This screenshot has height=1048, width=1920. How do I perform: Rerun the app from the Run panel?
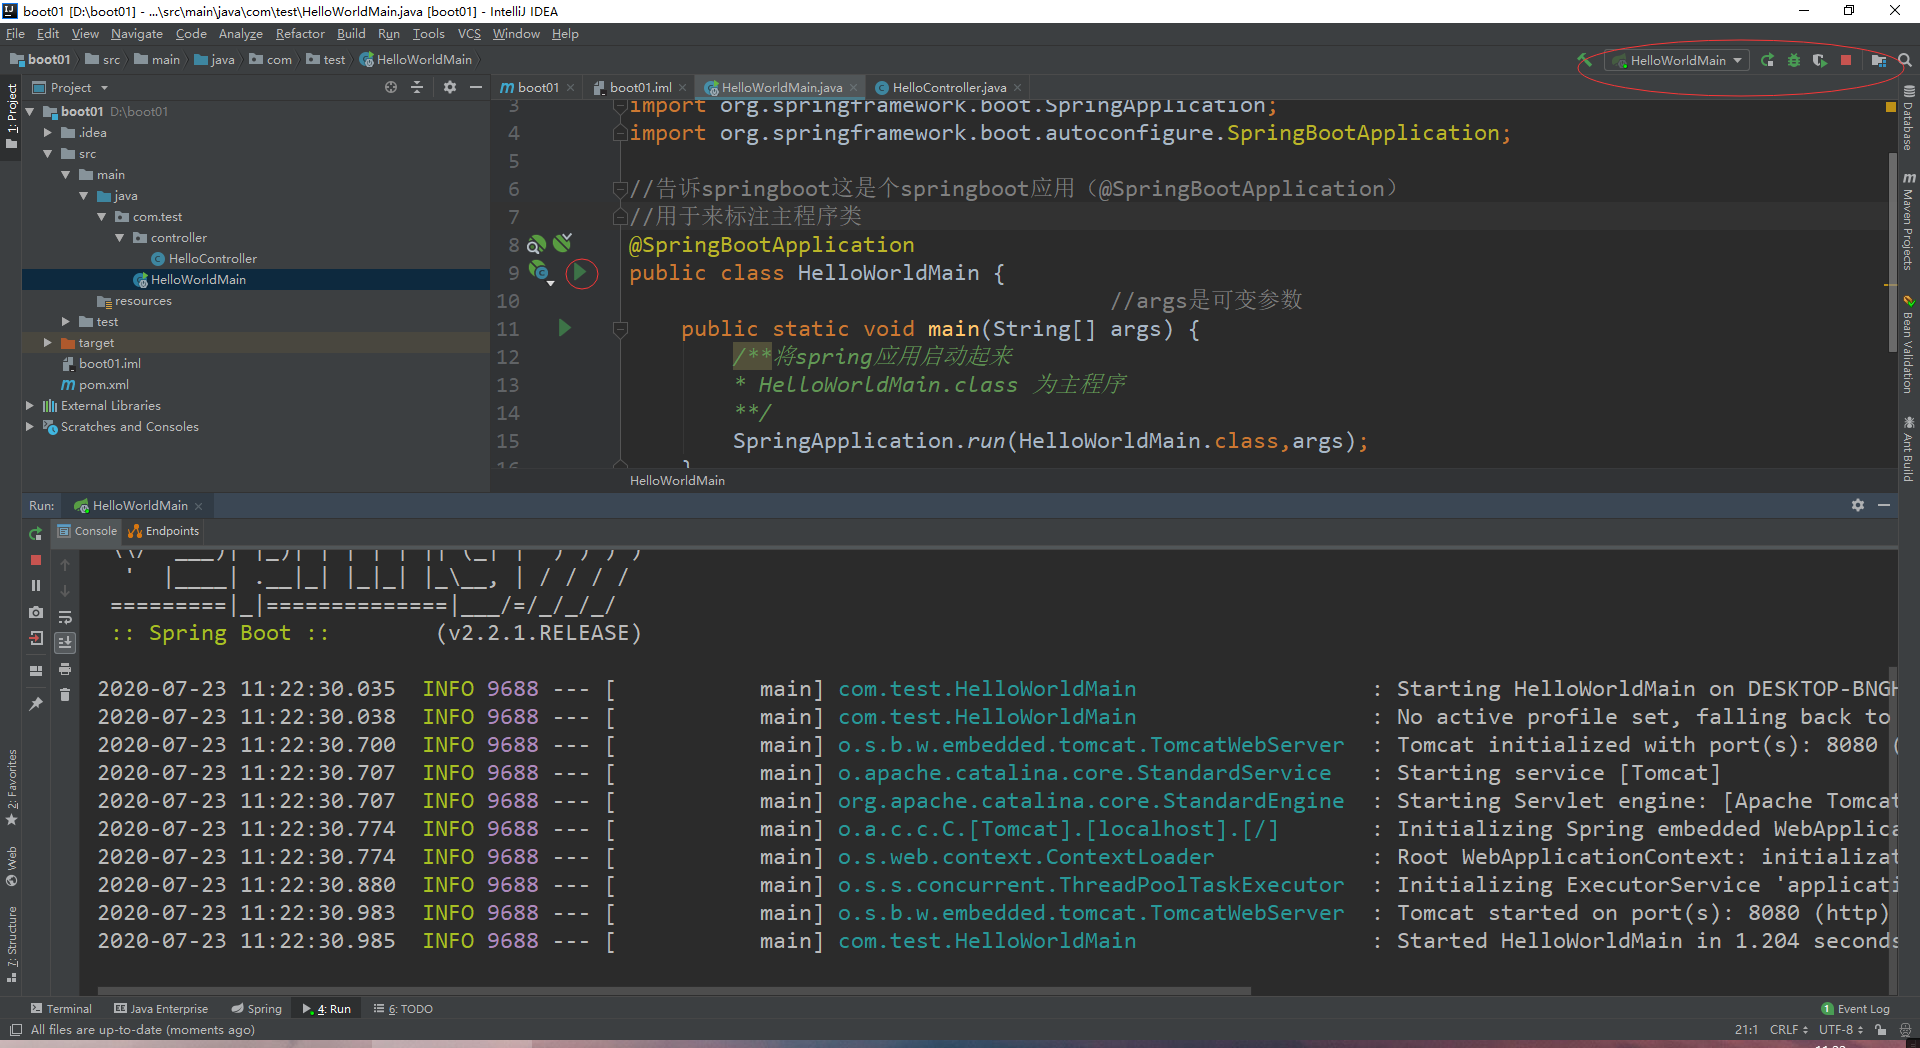[36, 533]
